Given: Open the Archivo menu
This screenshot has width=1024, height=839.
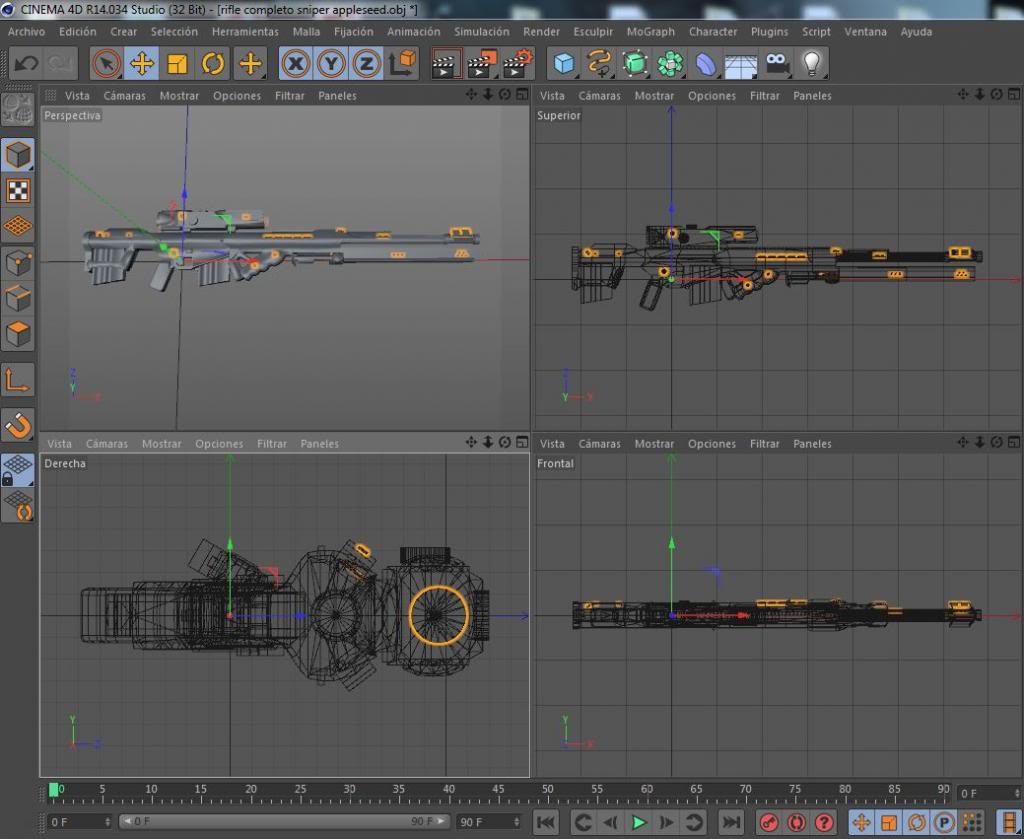Looking at the screenshot, I should [26, 32].
